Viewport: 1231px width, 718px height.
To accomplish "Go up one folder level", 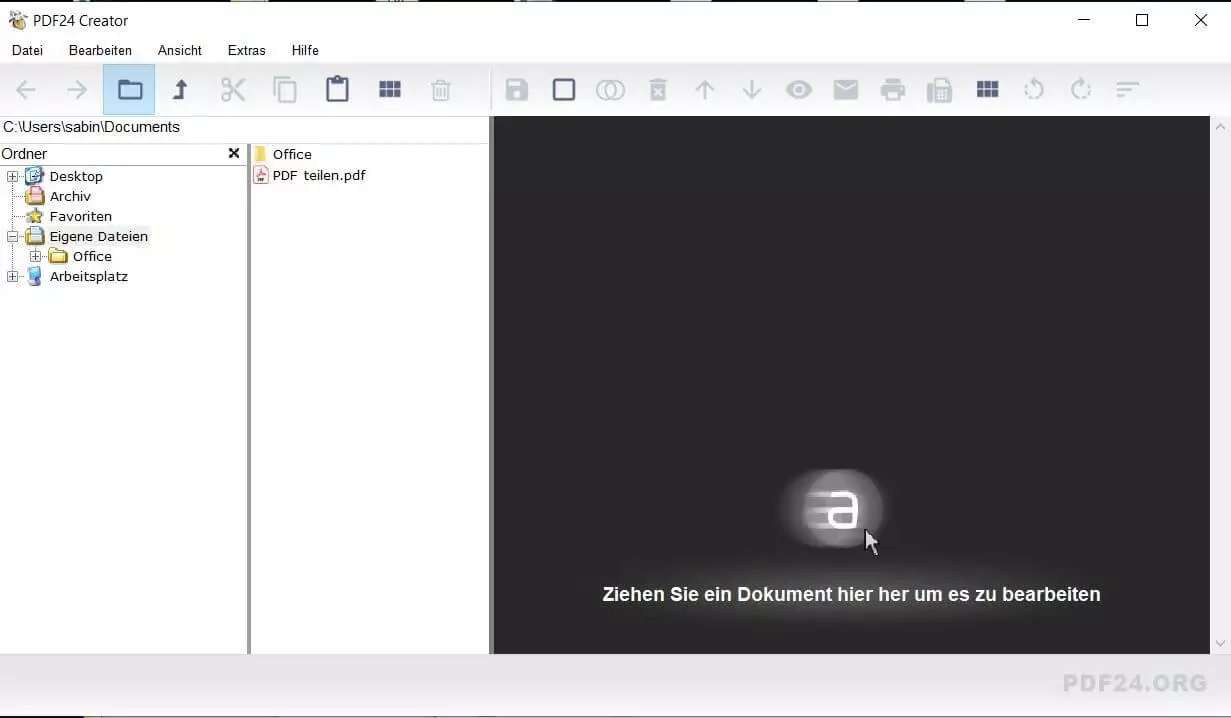I will [180, 90].
